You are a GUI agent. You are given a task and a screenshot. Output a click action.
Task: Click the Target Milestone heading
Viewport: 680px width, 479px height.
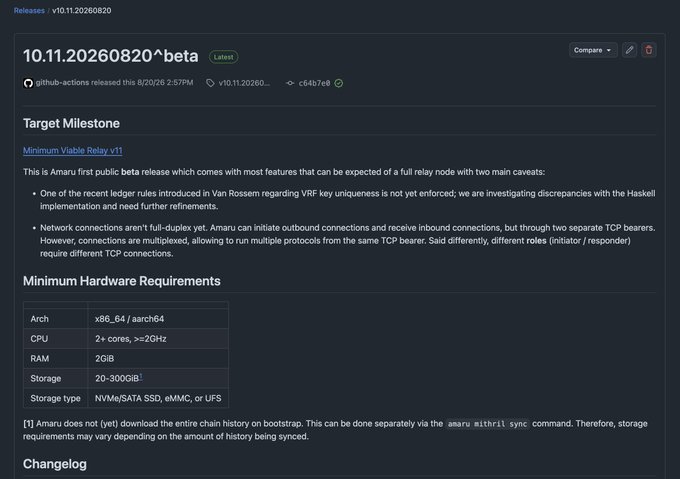click(71, 123)
